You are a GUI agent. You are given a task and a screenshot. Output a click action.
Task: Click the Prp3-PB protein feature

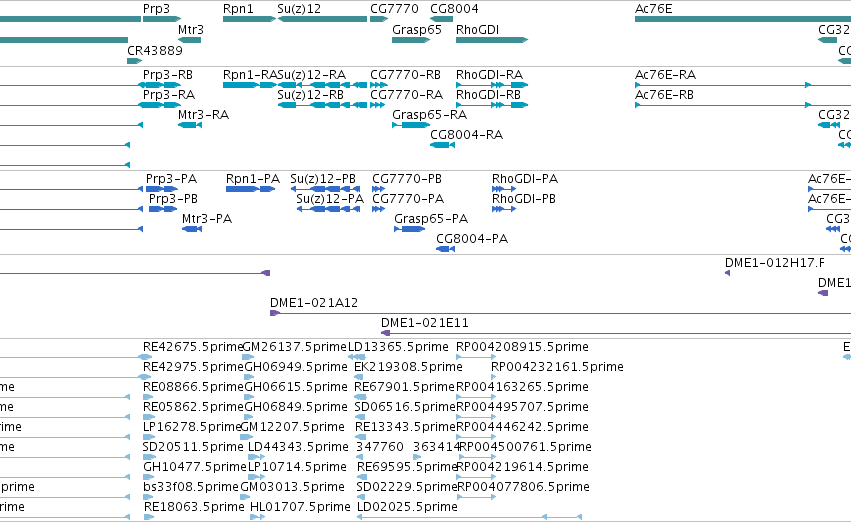163,209
